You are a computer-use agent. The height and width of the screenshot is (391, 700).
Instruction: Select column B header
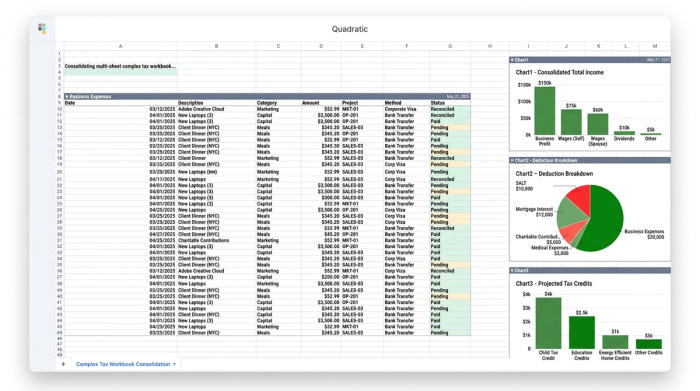217,46
